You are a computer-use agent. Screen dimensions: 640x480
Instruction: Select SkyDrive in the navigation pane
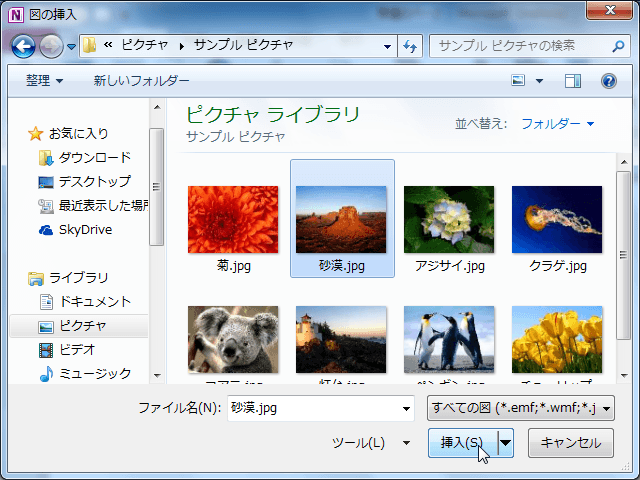click(85, 230)
